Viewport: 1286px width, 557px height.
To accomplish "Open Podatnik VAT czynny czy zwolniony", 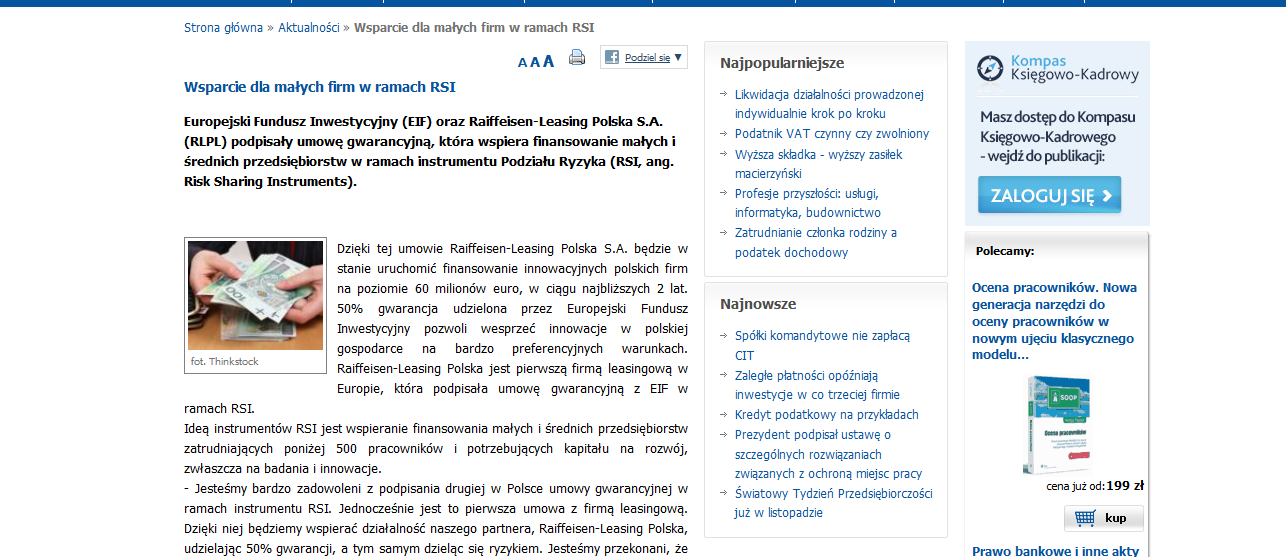I will point(832,134).
